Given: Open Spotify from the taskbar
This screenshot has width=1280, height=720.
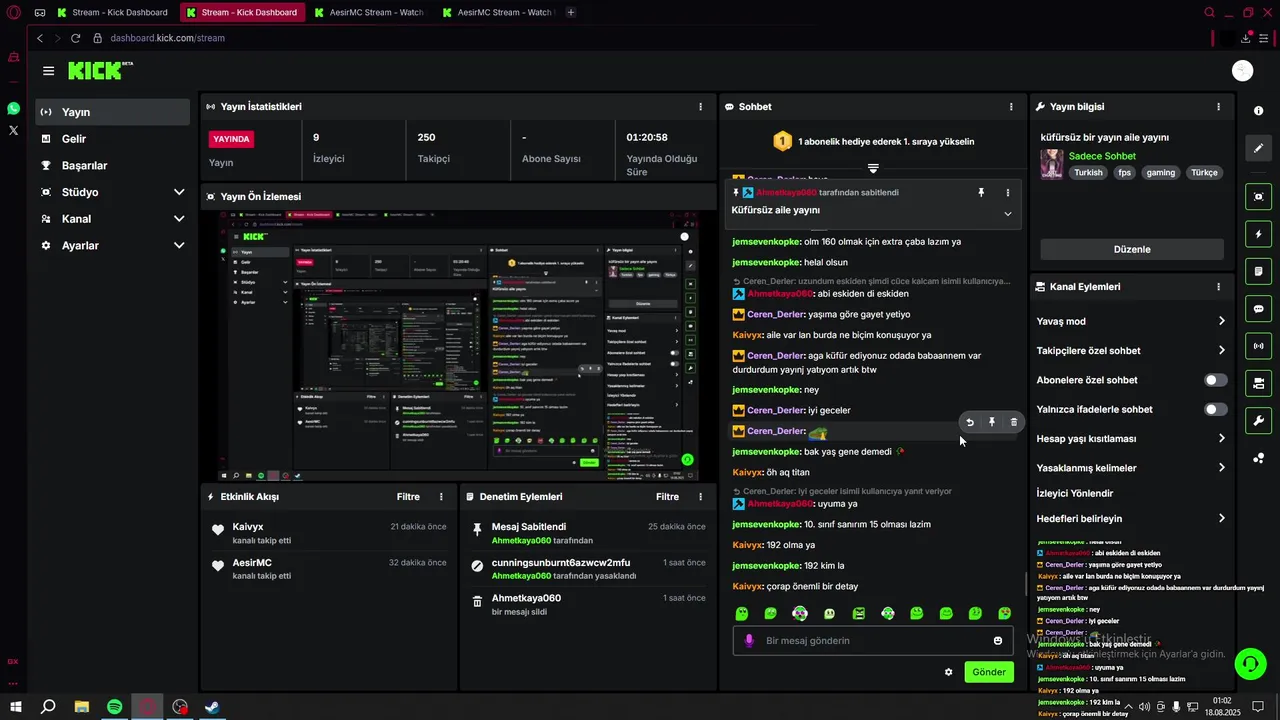Looking at the screenshot, I should [115, 707].
